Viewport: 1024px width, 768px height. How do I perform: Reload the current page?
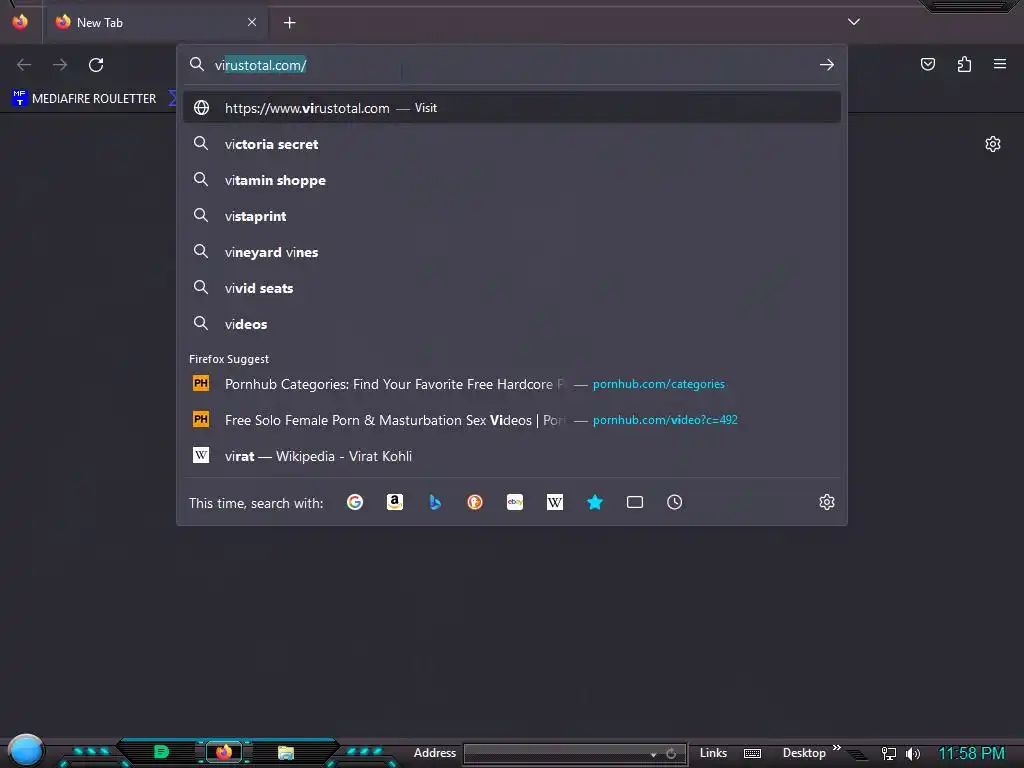click(x=96, y=65)
